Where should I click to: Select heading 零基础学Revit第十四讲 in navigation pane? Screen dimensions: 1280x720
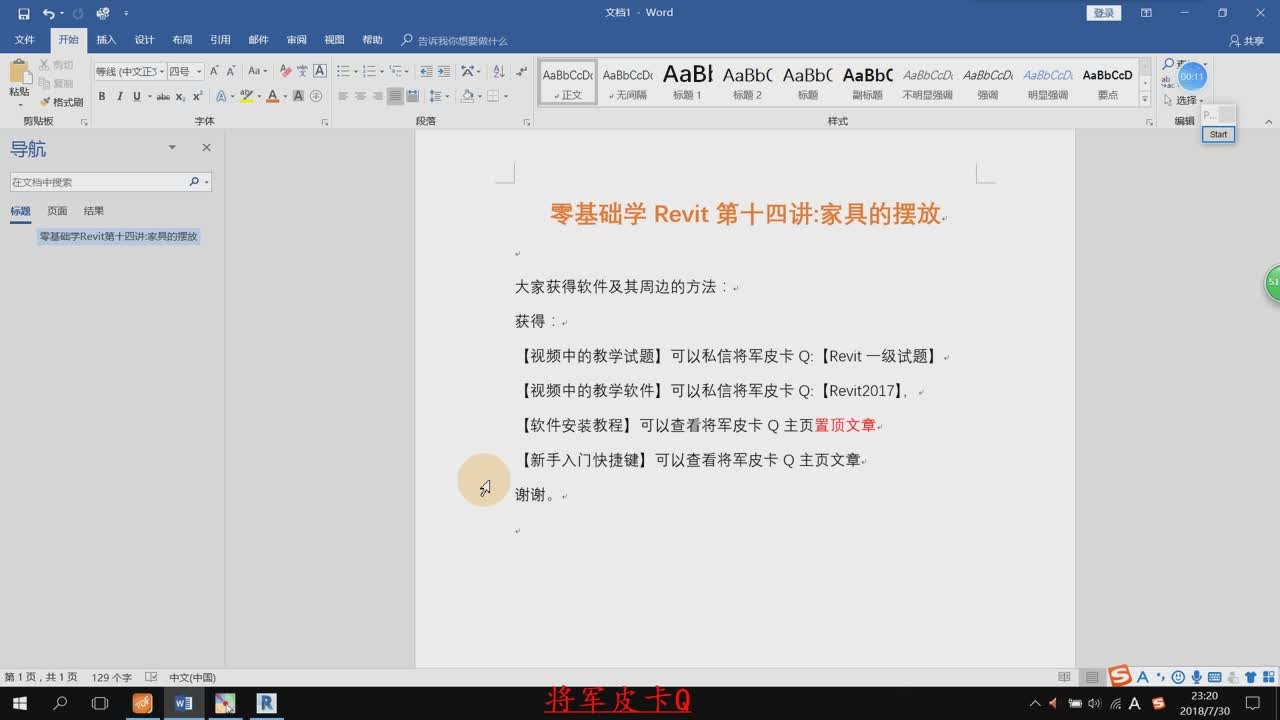click(119, 237)
